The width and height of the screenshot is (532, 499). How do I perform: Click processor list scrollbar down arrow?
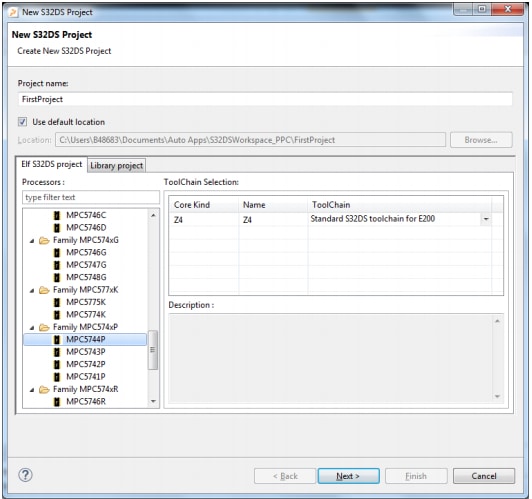pos(153,401)
